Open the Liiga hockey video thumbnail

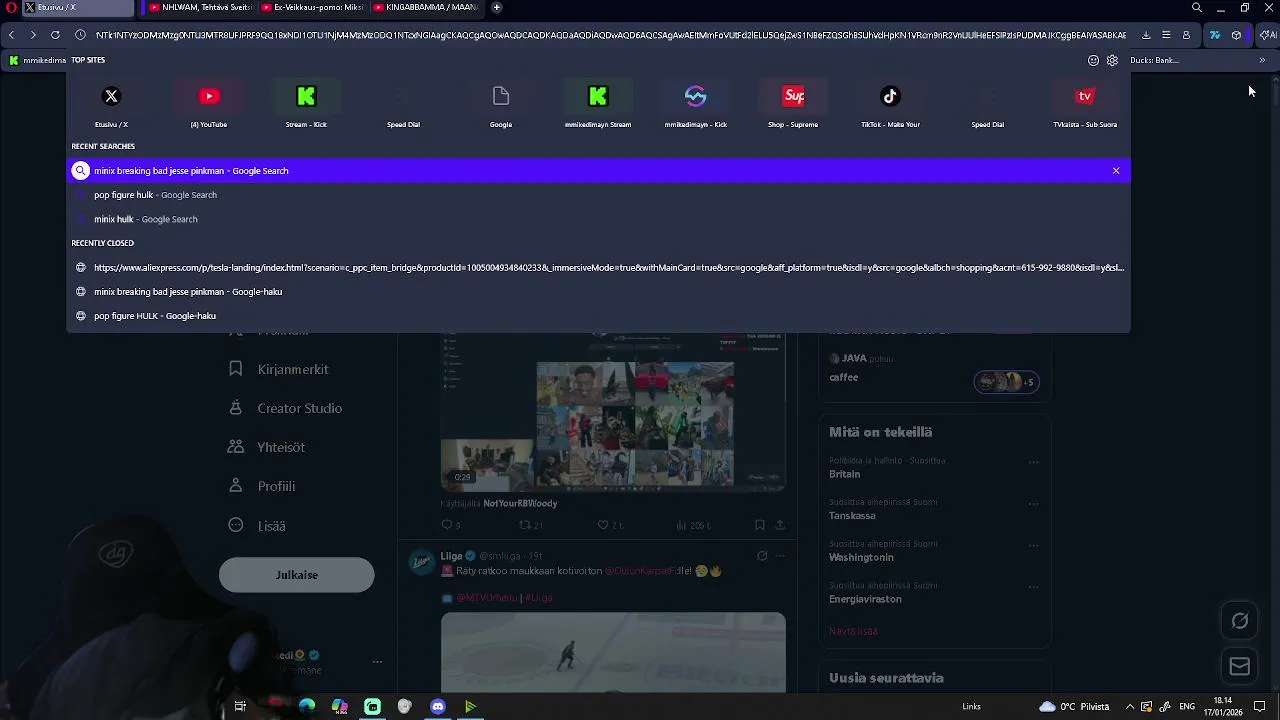(x=613, y=652)
